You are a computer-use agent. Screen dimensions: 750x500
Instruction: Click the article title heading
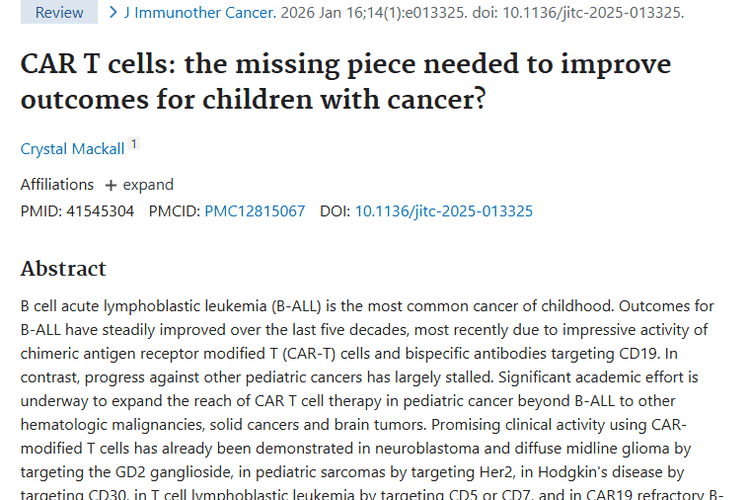click(346, 82)
